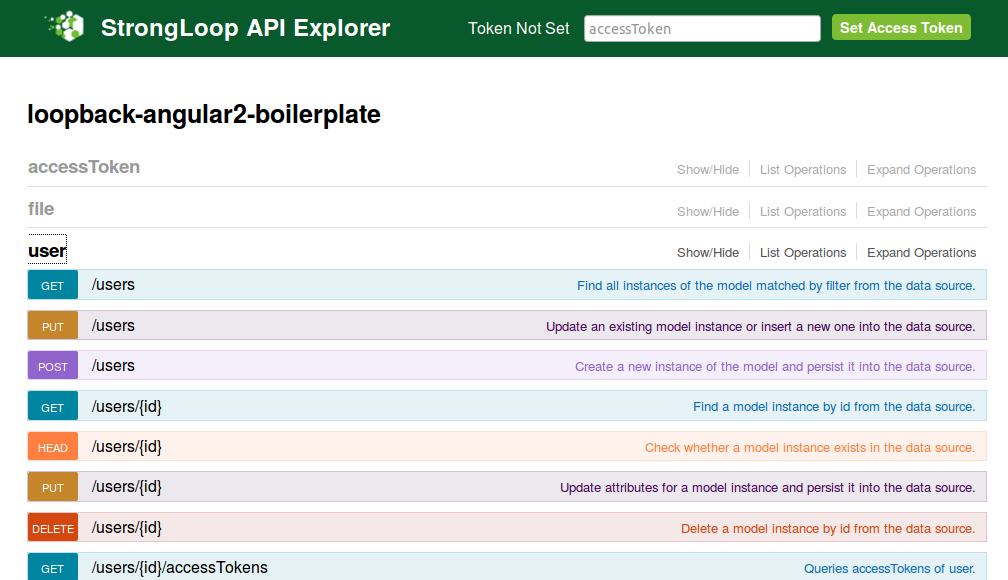Click /users path in the PUT row
This screenshot has height=580, width=1008.
pyautogui.click(x=113, y=325)
